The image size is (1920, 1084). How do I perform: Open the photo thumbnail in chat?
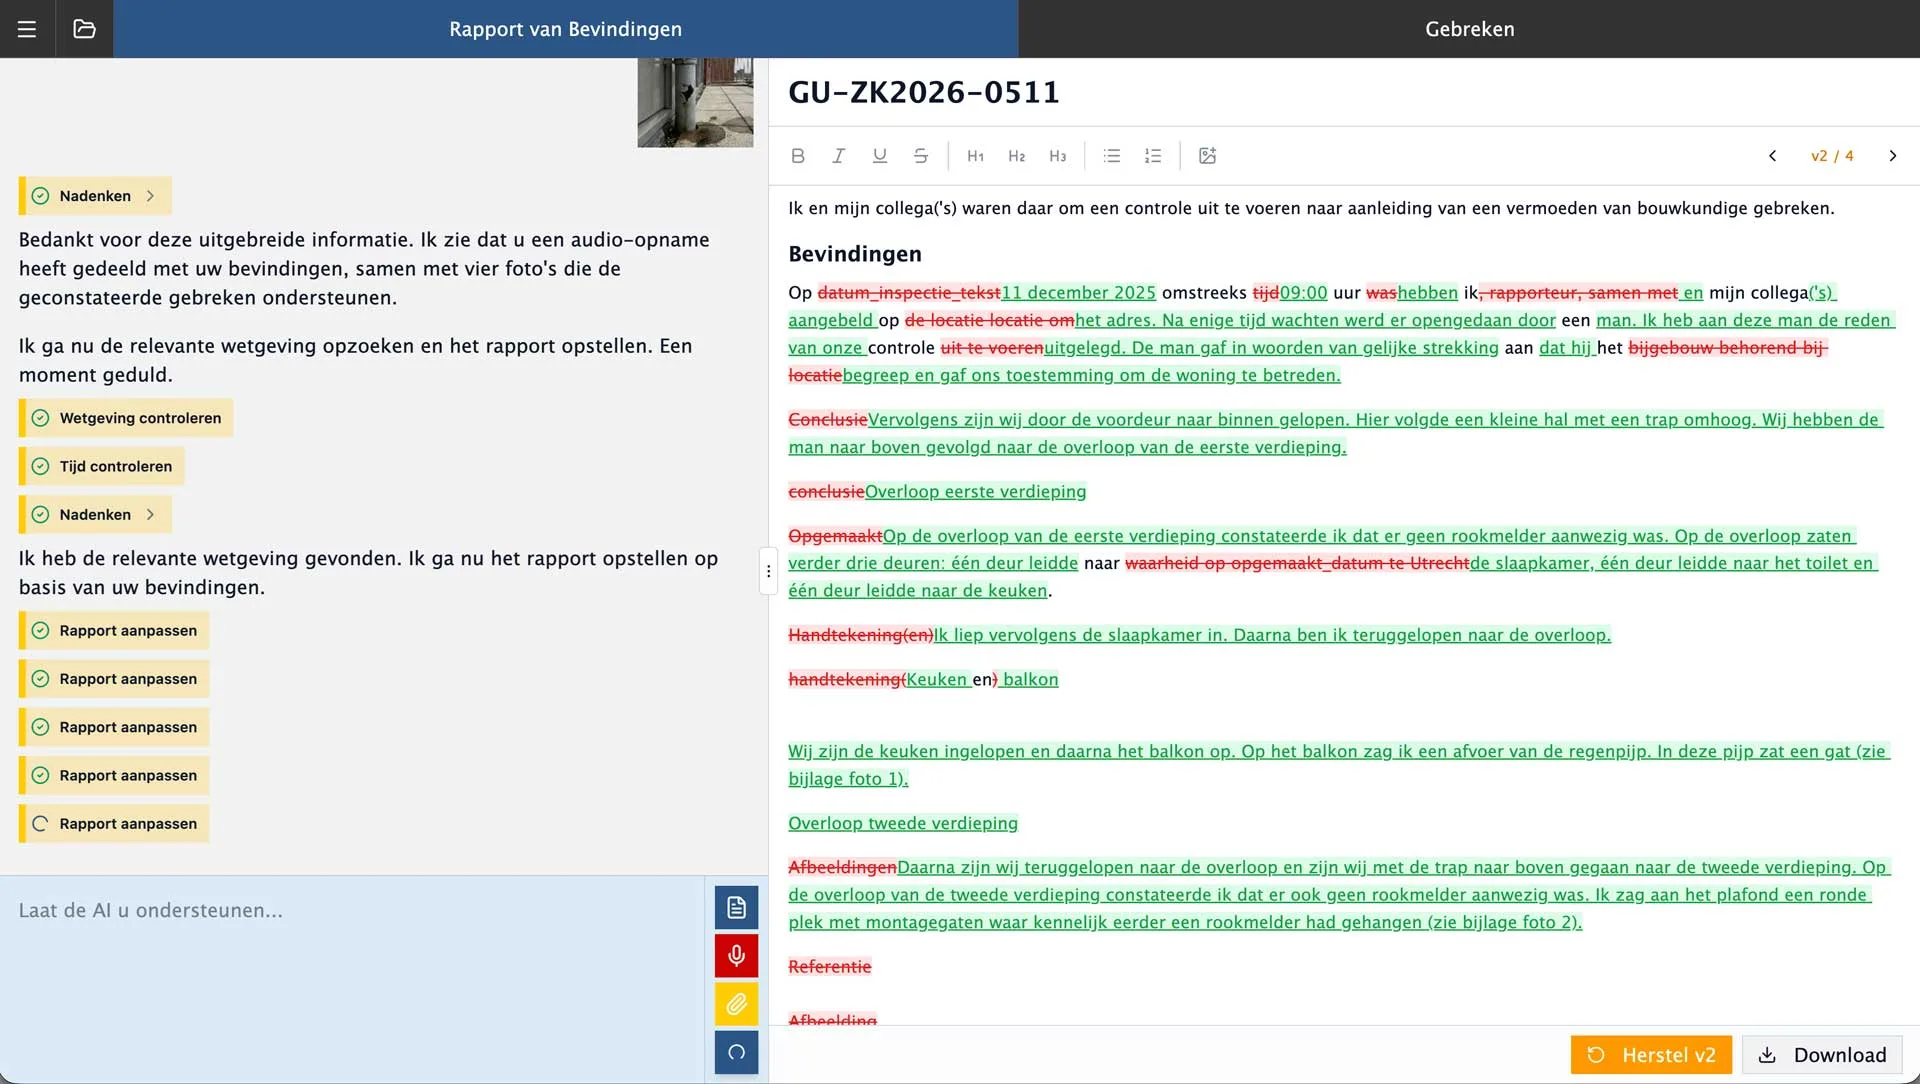tap(695, 103)
